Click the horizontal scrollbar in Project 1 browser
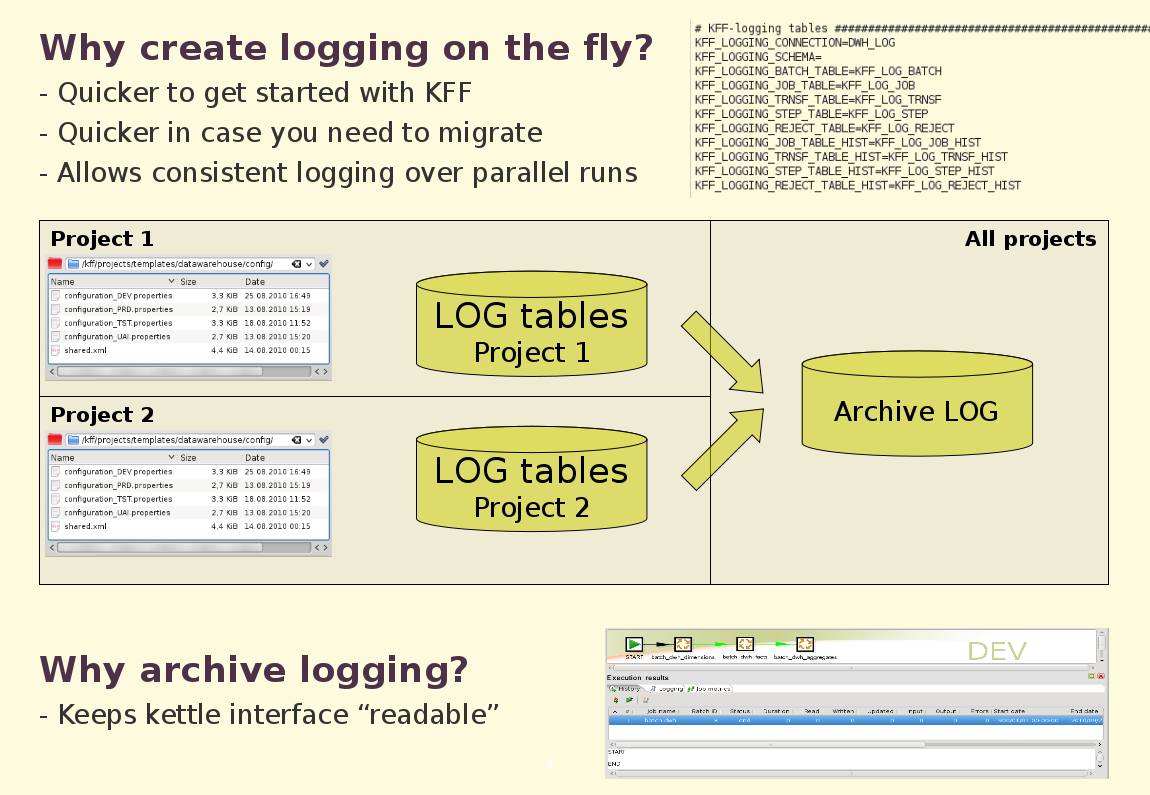 [x=184, y=371]
